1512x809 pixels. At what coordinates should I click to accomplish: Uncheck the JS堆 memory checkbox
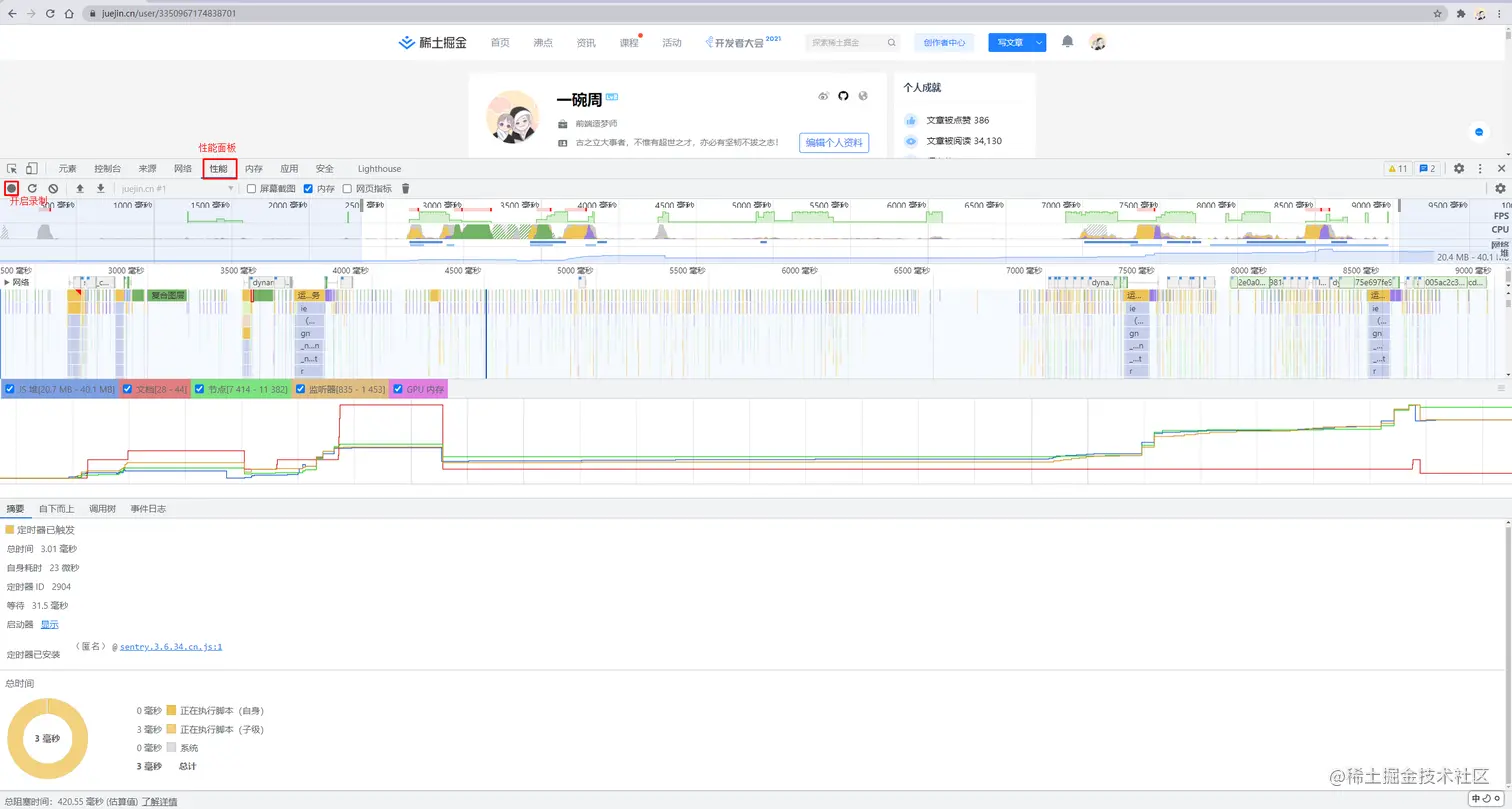tap(10, 389)
